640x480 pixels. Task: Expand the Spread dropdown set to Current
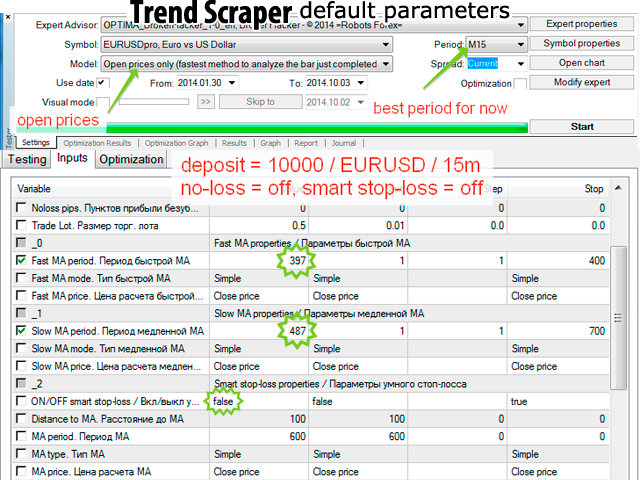coord(520,64)
